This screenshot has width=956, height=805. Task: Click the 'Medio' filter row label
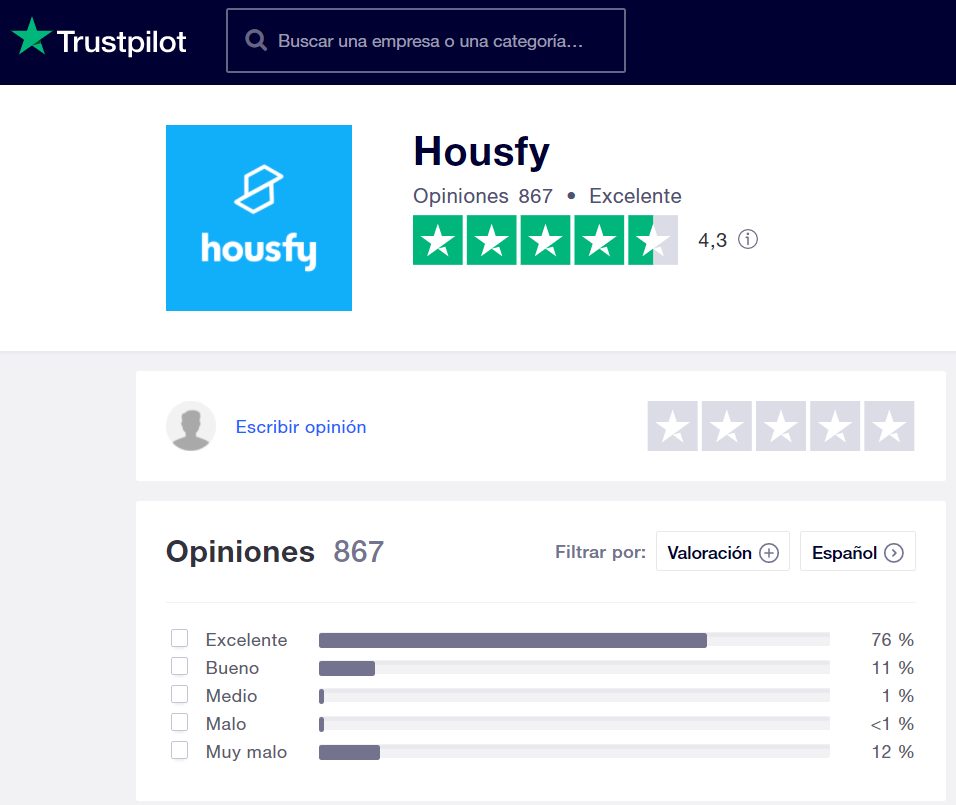pos(232,696)
